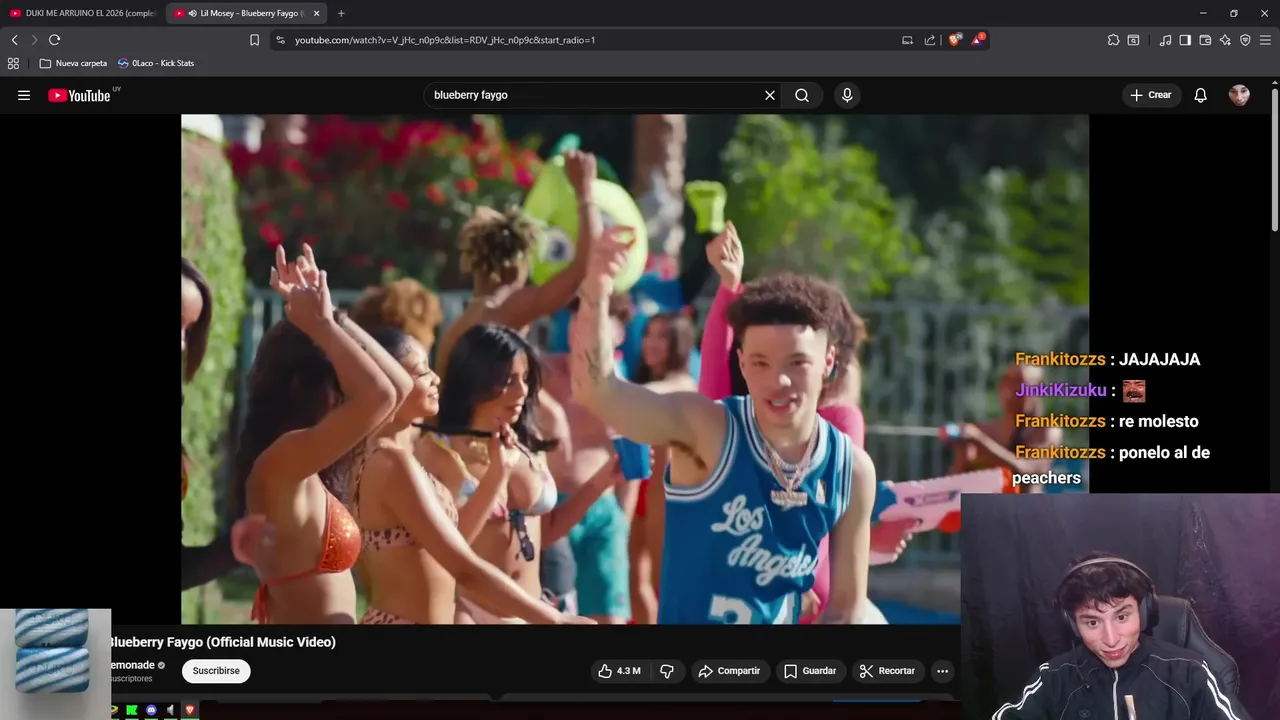Switch to the 'DUKI ME ARRUINO EL 2026' tab
Viewport: 1280px width, 720px height.
(x=83, y=13)
